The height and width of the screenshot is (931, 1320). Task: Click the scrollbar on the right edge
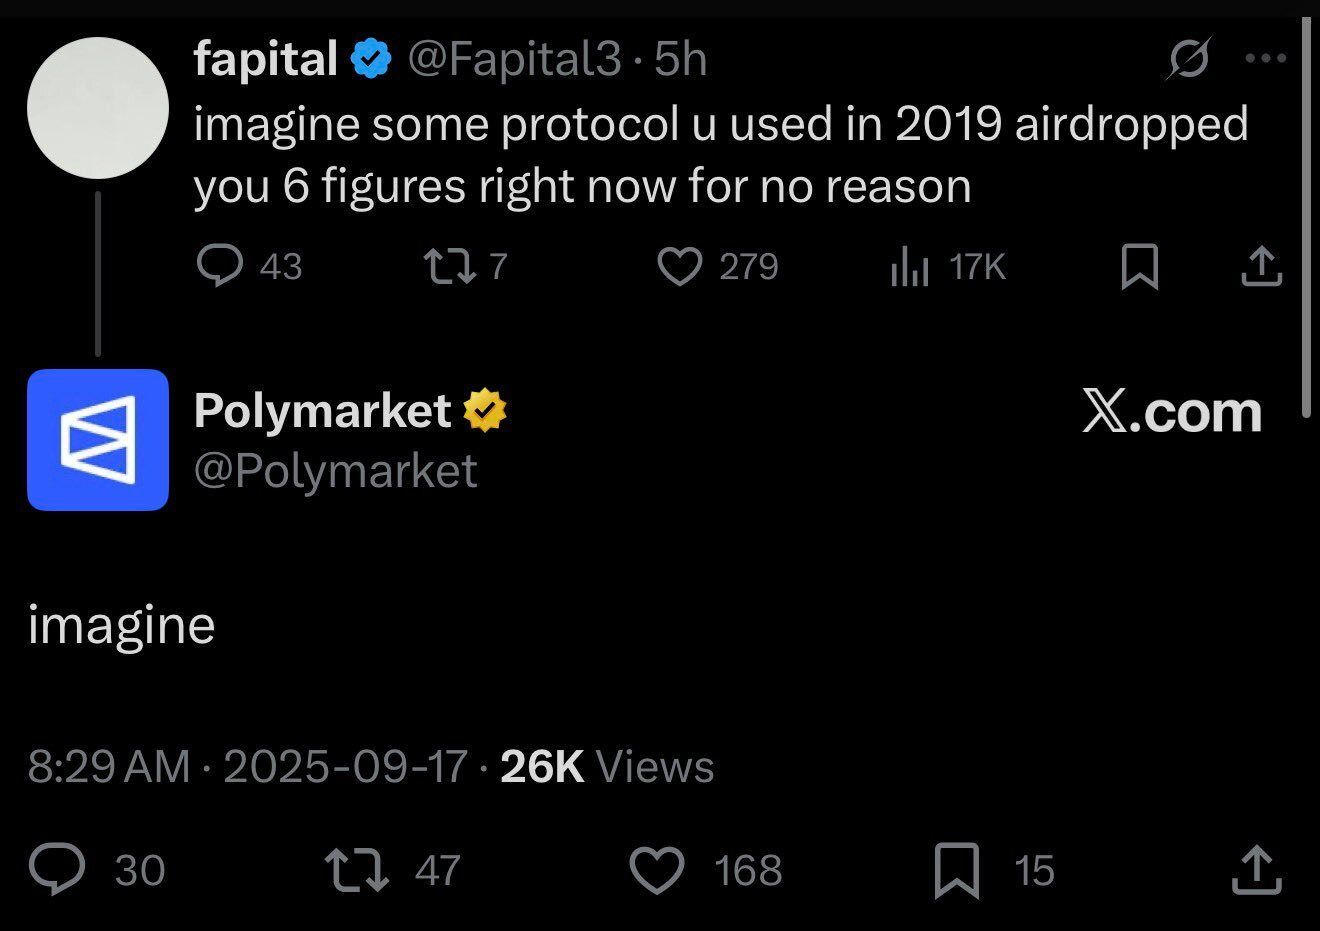coord(1307,220)
